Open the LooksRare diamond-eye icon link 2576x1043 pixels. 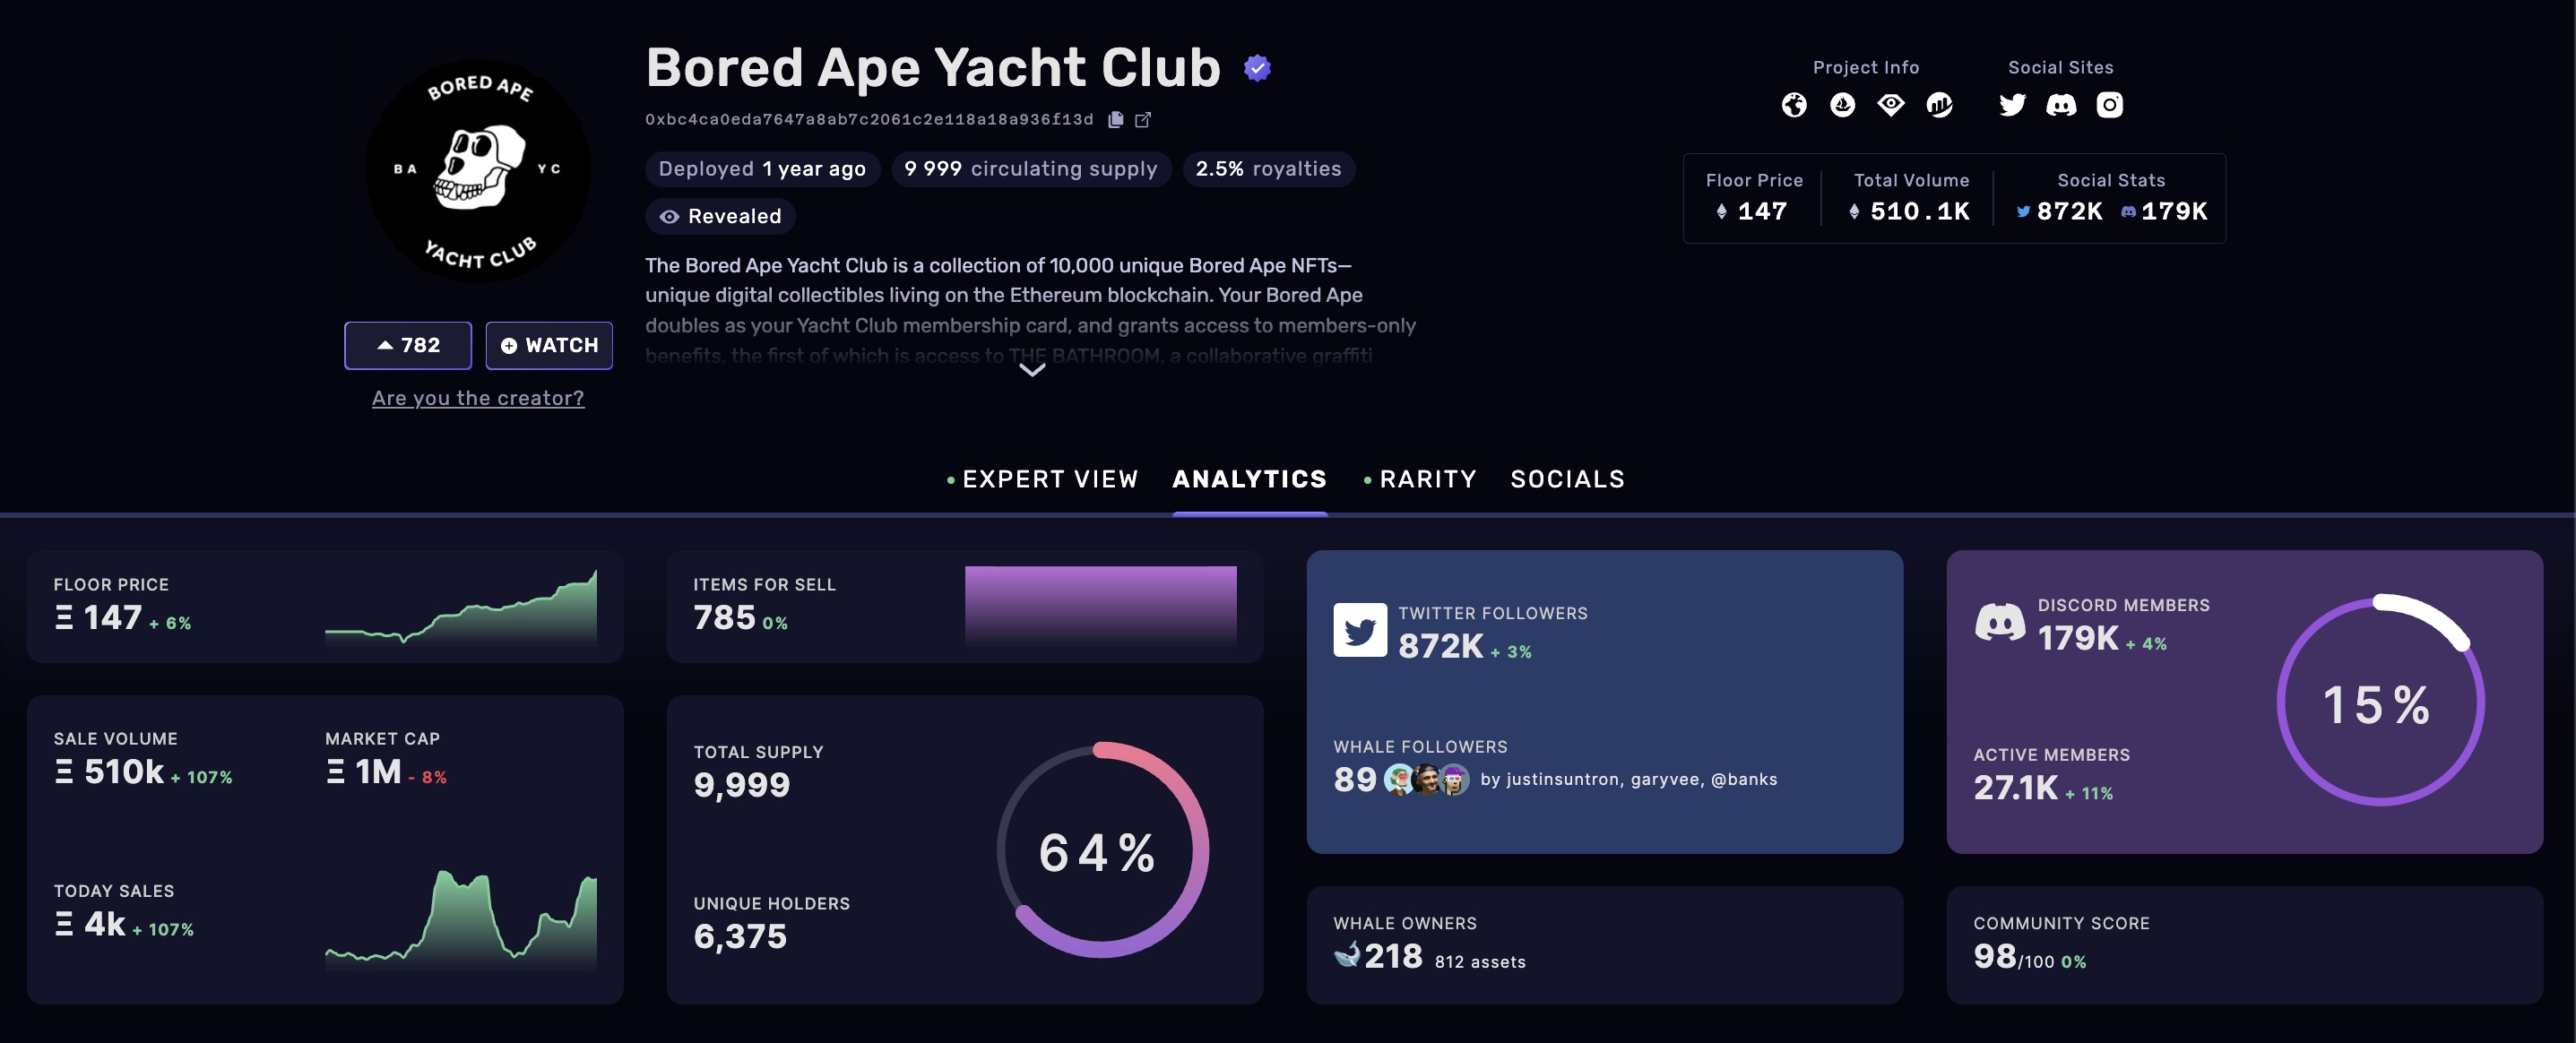[1890, 105]
